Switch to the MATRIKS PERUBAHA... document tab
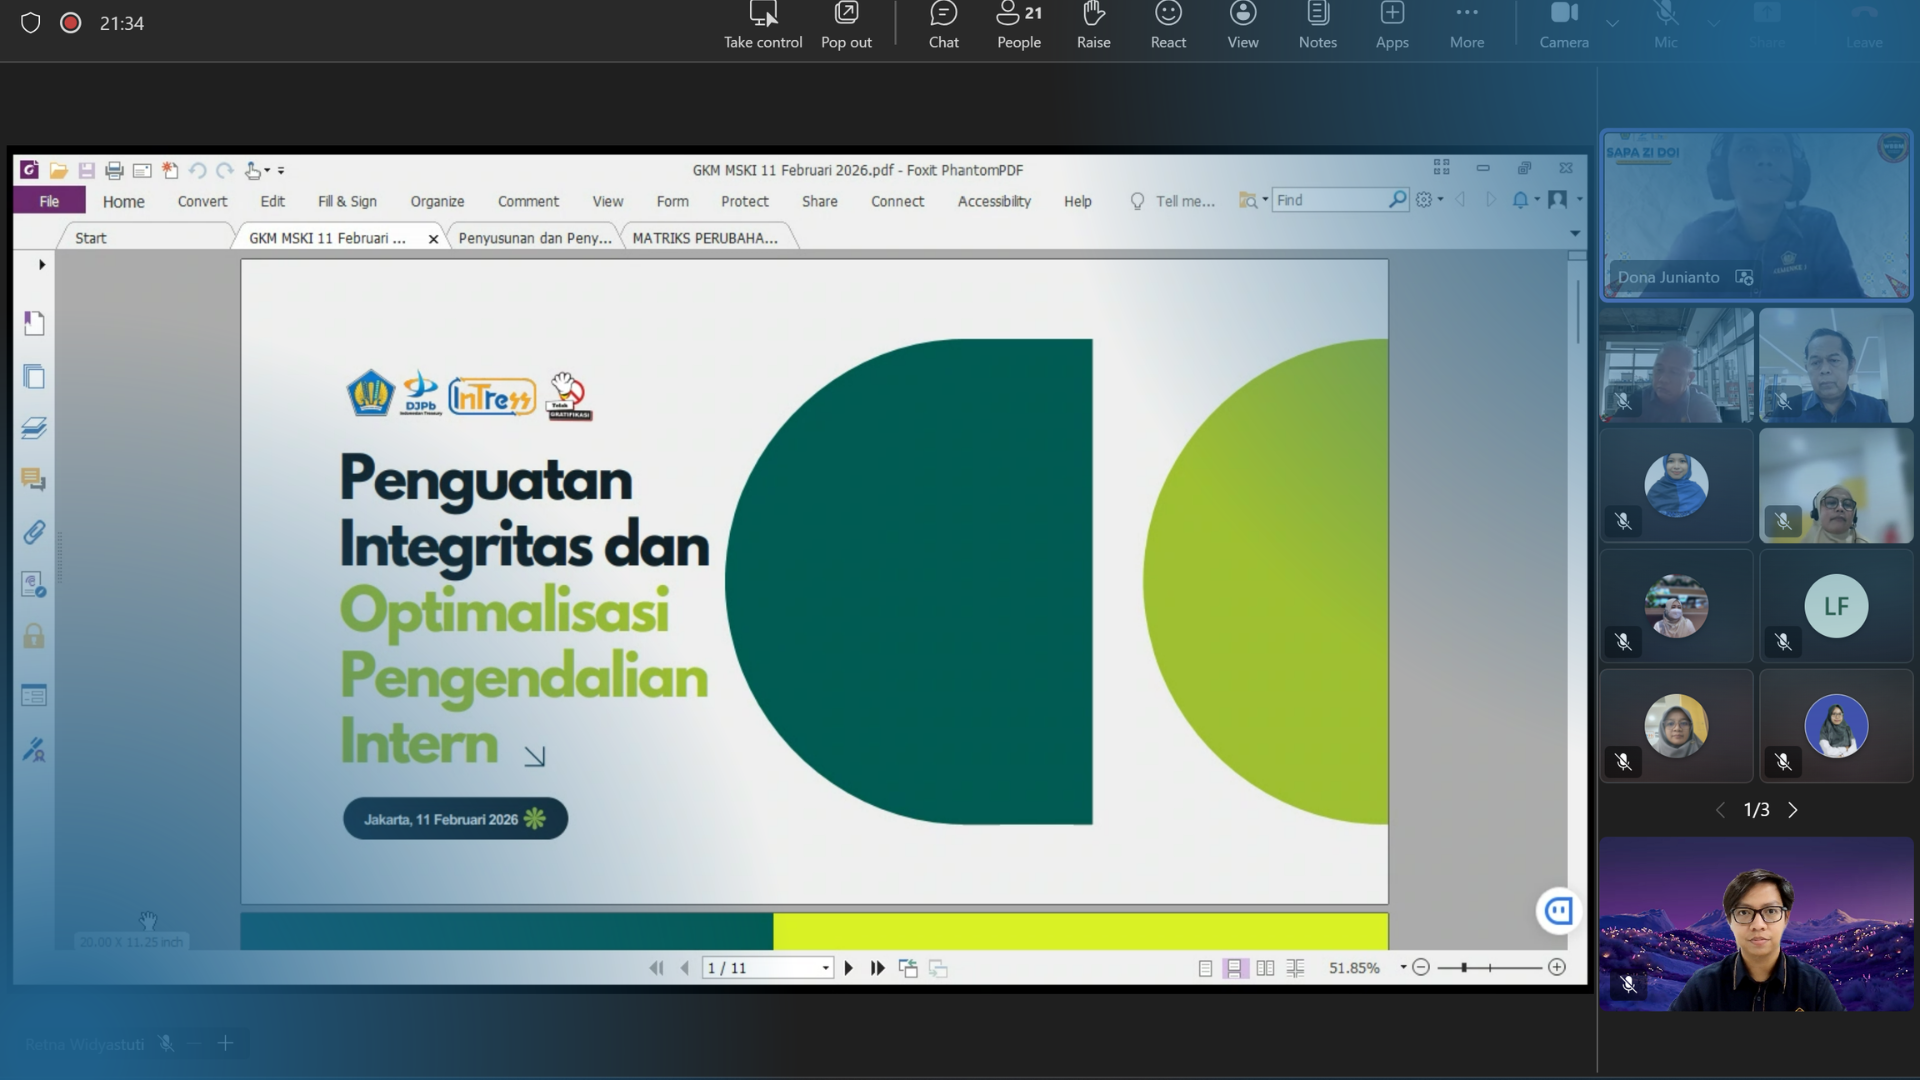1920x1080 pixels. (x=704, y=238)
